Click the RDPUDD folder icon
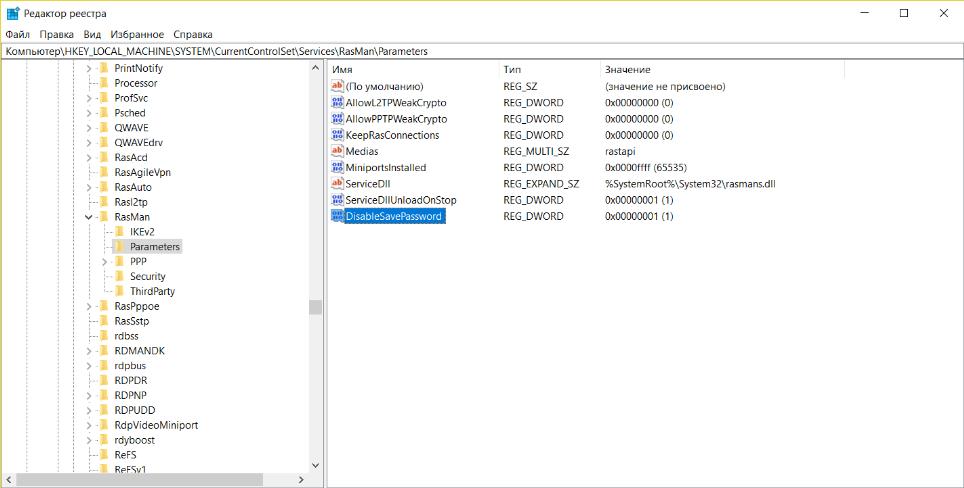 (x=103, y=410)
